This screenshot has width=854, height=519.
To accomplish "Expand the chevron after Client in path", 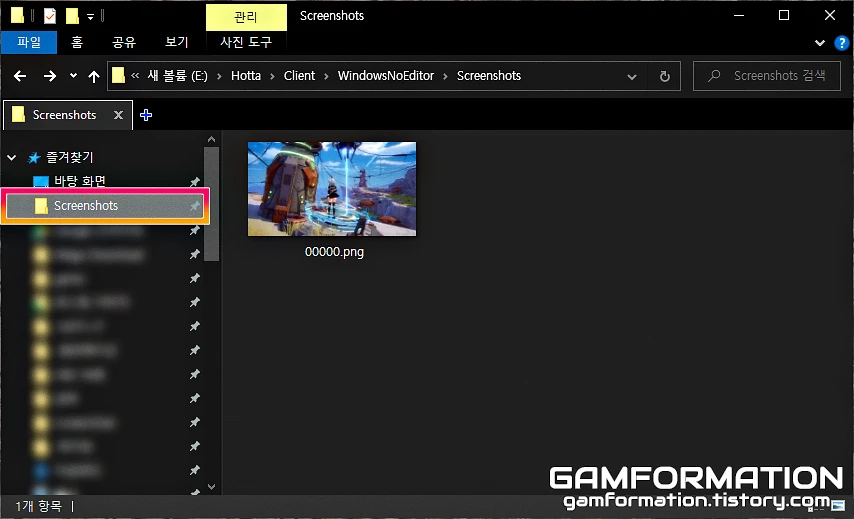I will [x=326, y=76].
